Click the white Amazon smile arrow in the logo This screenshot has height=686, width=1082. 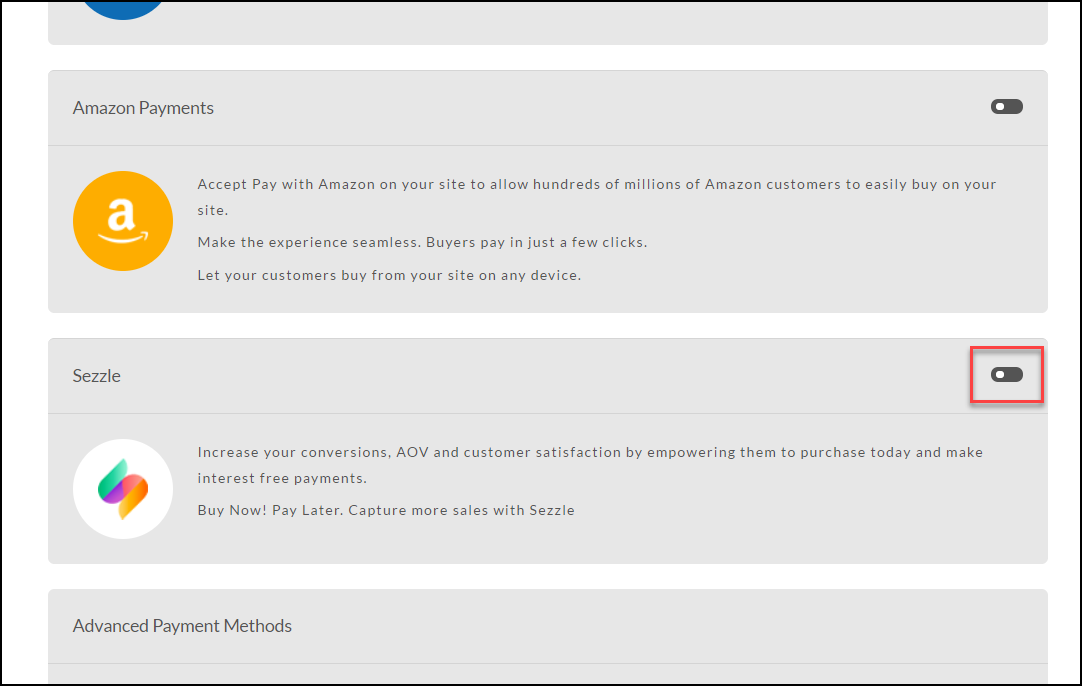[123, 237]
